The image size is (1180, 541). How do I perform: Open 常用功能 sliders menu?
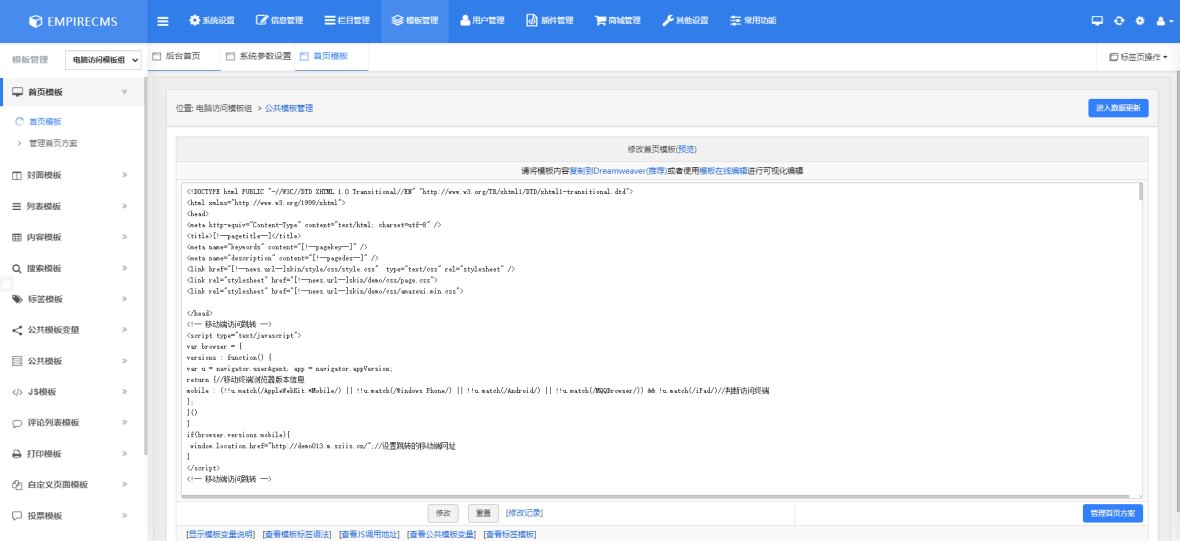click(753, 21)
